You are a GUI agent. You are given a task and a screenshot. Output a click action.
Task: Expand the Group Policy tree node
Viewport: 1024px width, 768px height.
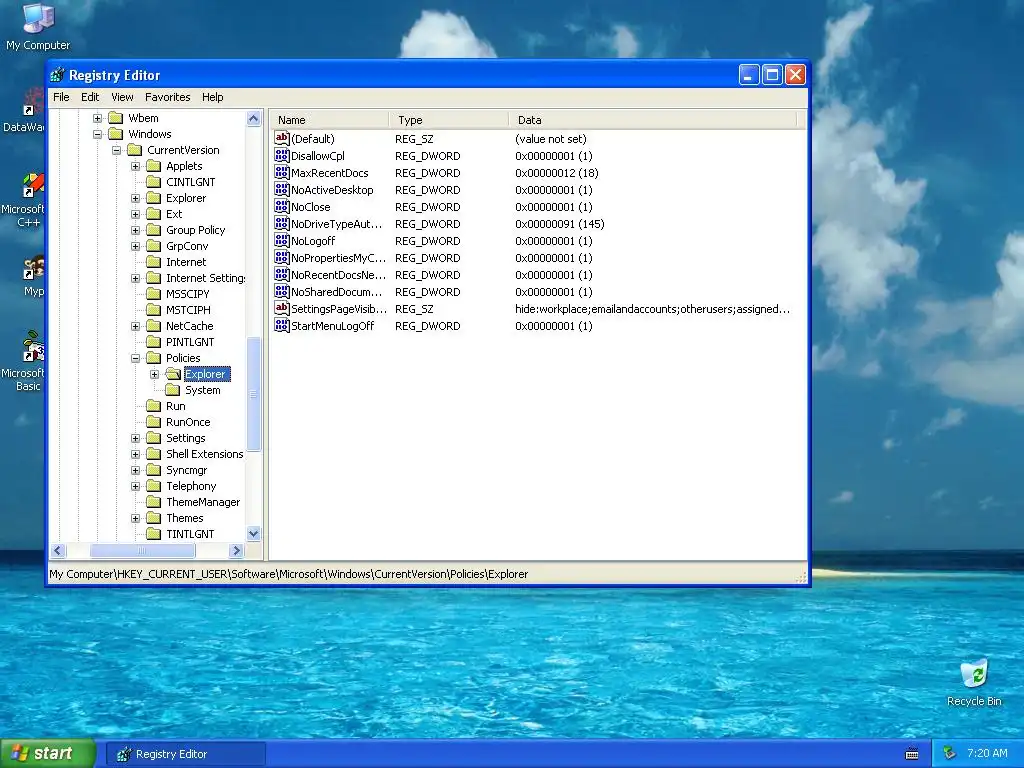pos(135,230)
